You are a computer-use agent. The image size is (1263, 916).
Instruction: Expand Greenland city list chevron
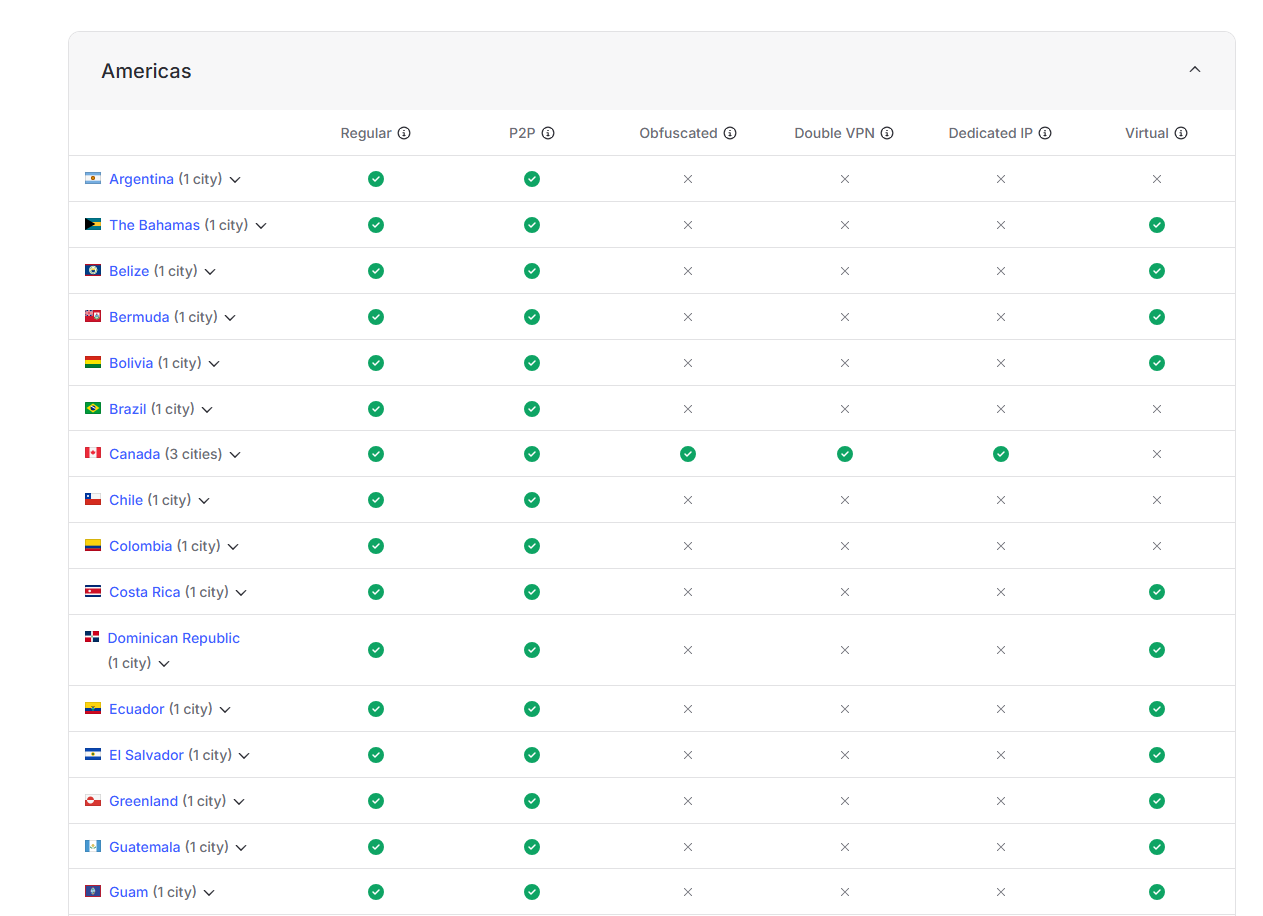coord(239,802)
